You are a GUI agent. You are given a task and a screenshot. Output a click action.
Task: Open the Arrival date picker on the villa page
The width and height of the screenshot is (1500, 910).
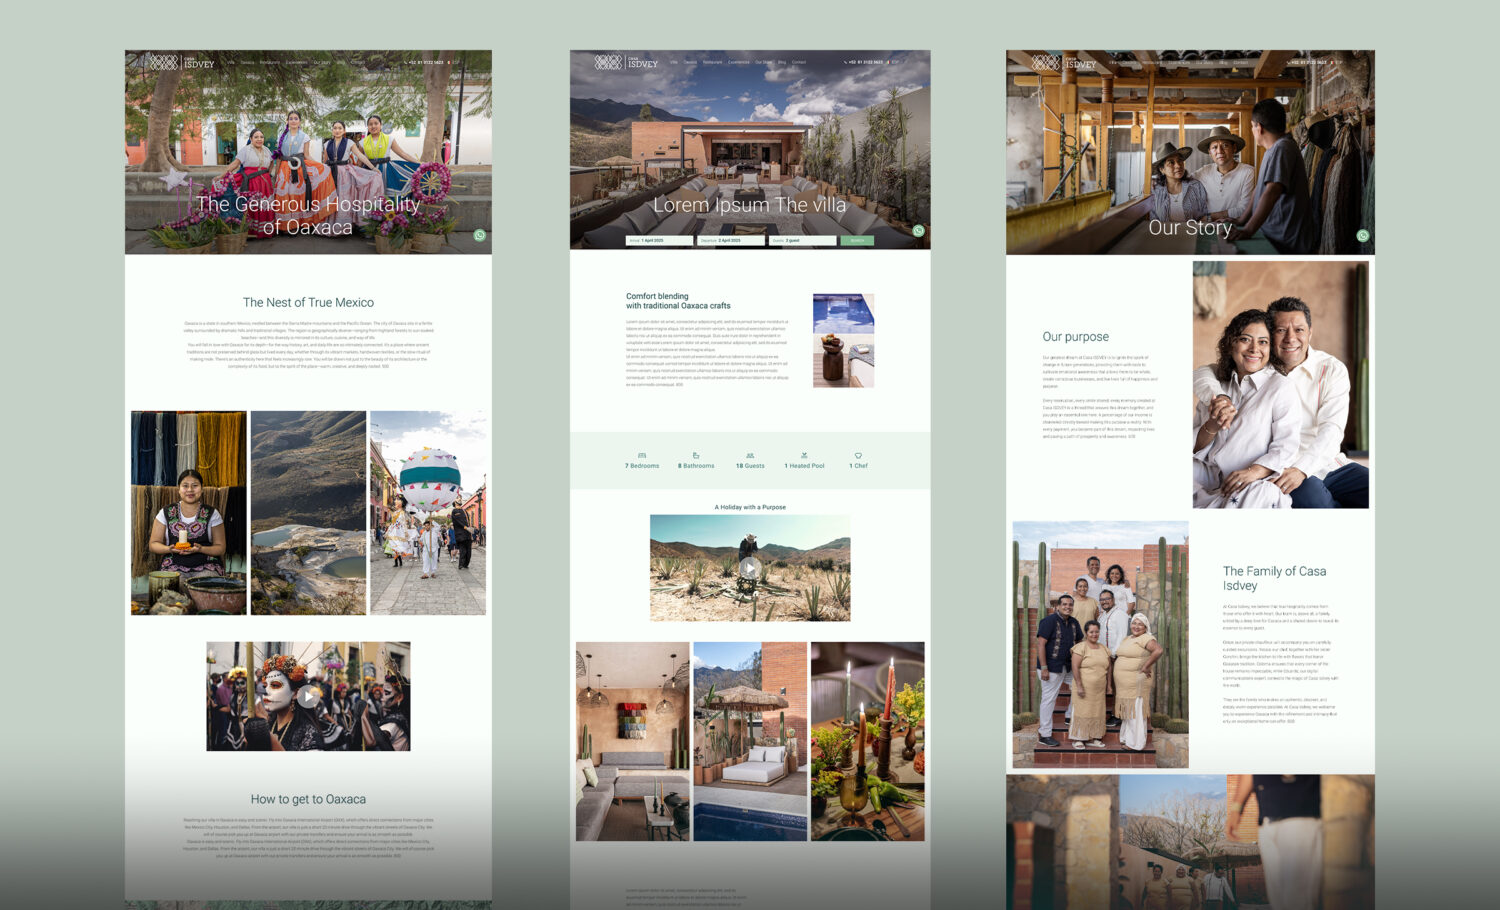[659, 241]
